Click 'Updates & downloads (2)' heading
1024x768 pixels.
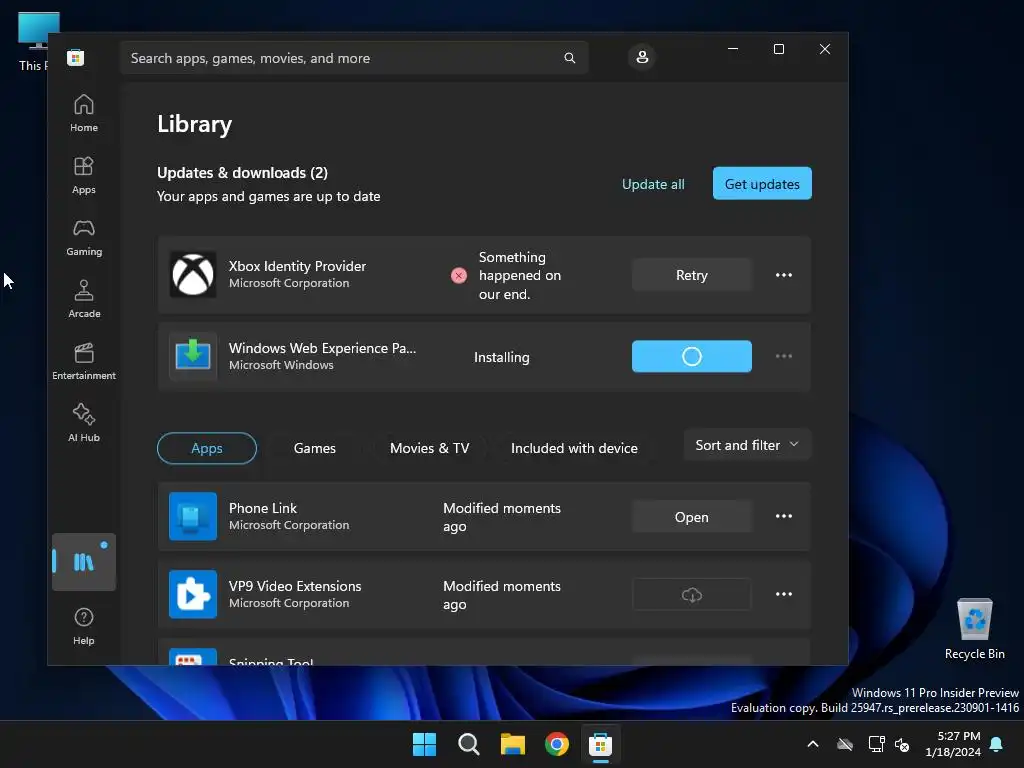[242, 173]
